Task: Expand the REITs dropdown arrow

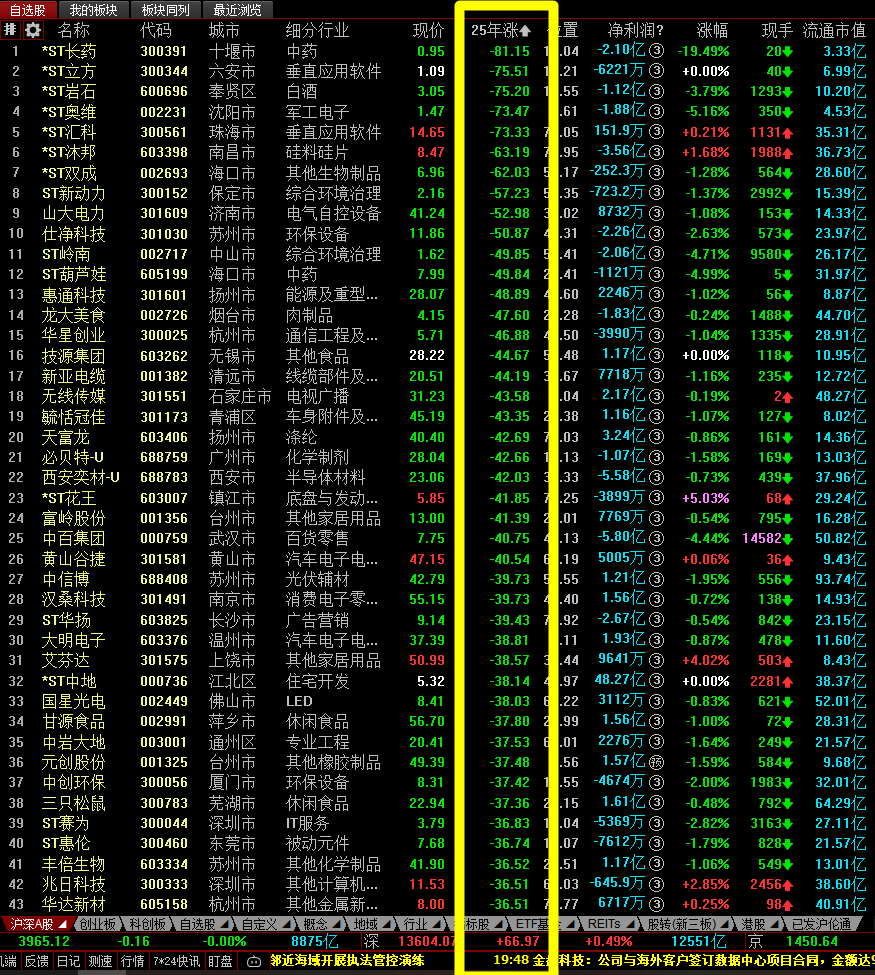Action: pos(630,925)
